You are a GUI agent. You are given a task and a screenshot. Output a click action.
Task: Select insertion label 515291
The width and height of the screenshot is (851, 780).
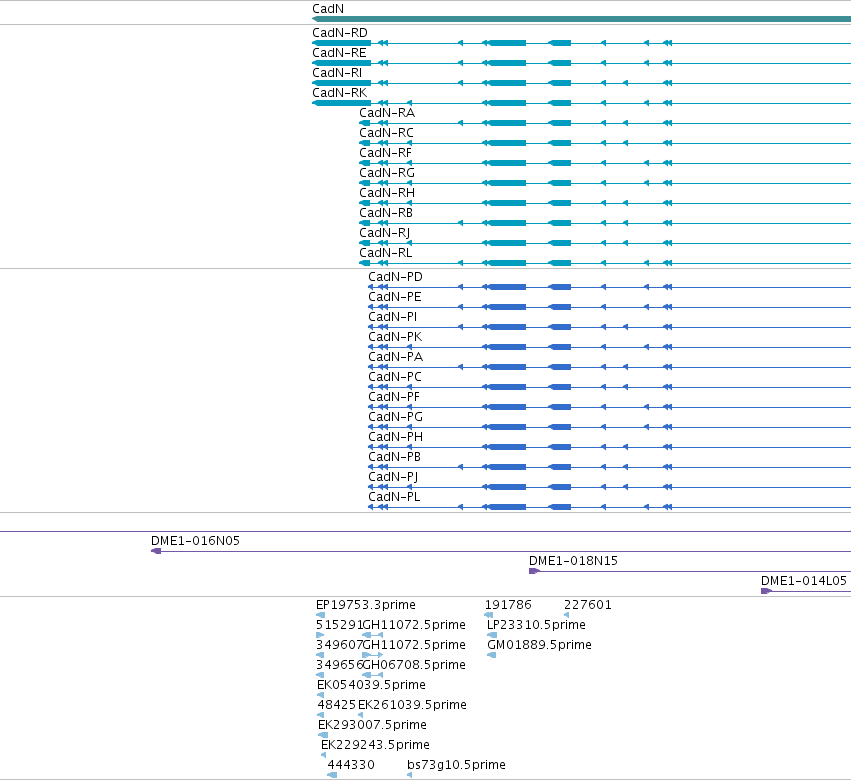click(339, 625)
